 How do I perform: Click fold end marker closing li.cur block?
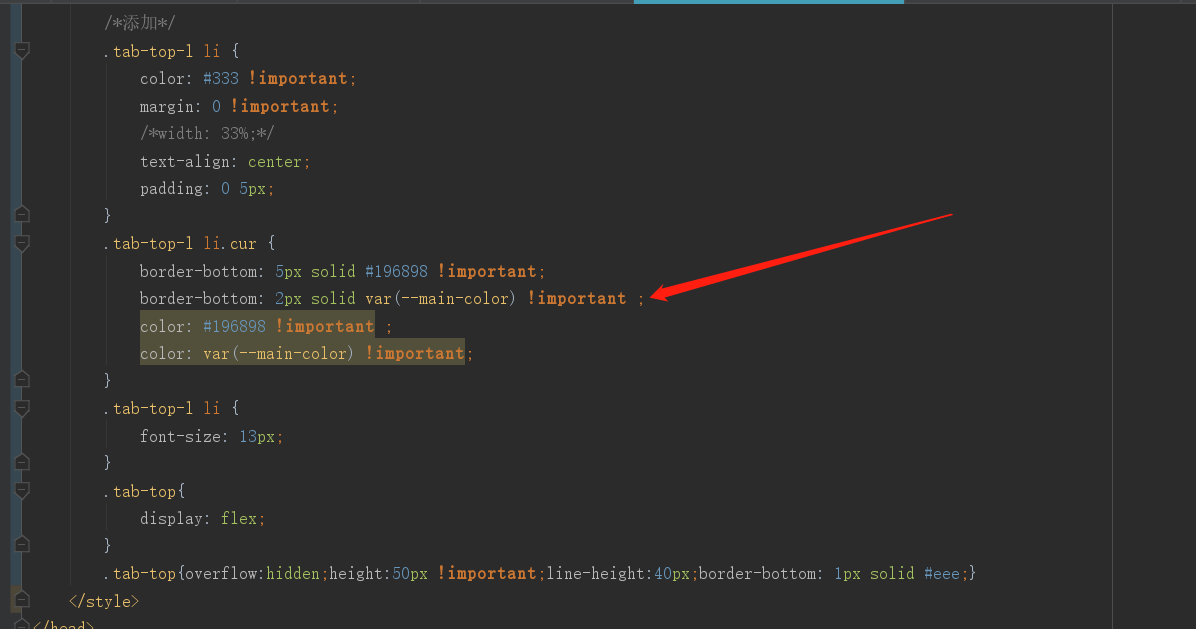pos(22,380)
